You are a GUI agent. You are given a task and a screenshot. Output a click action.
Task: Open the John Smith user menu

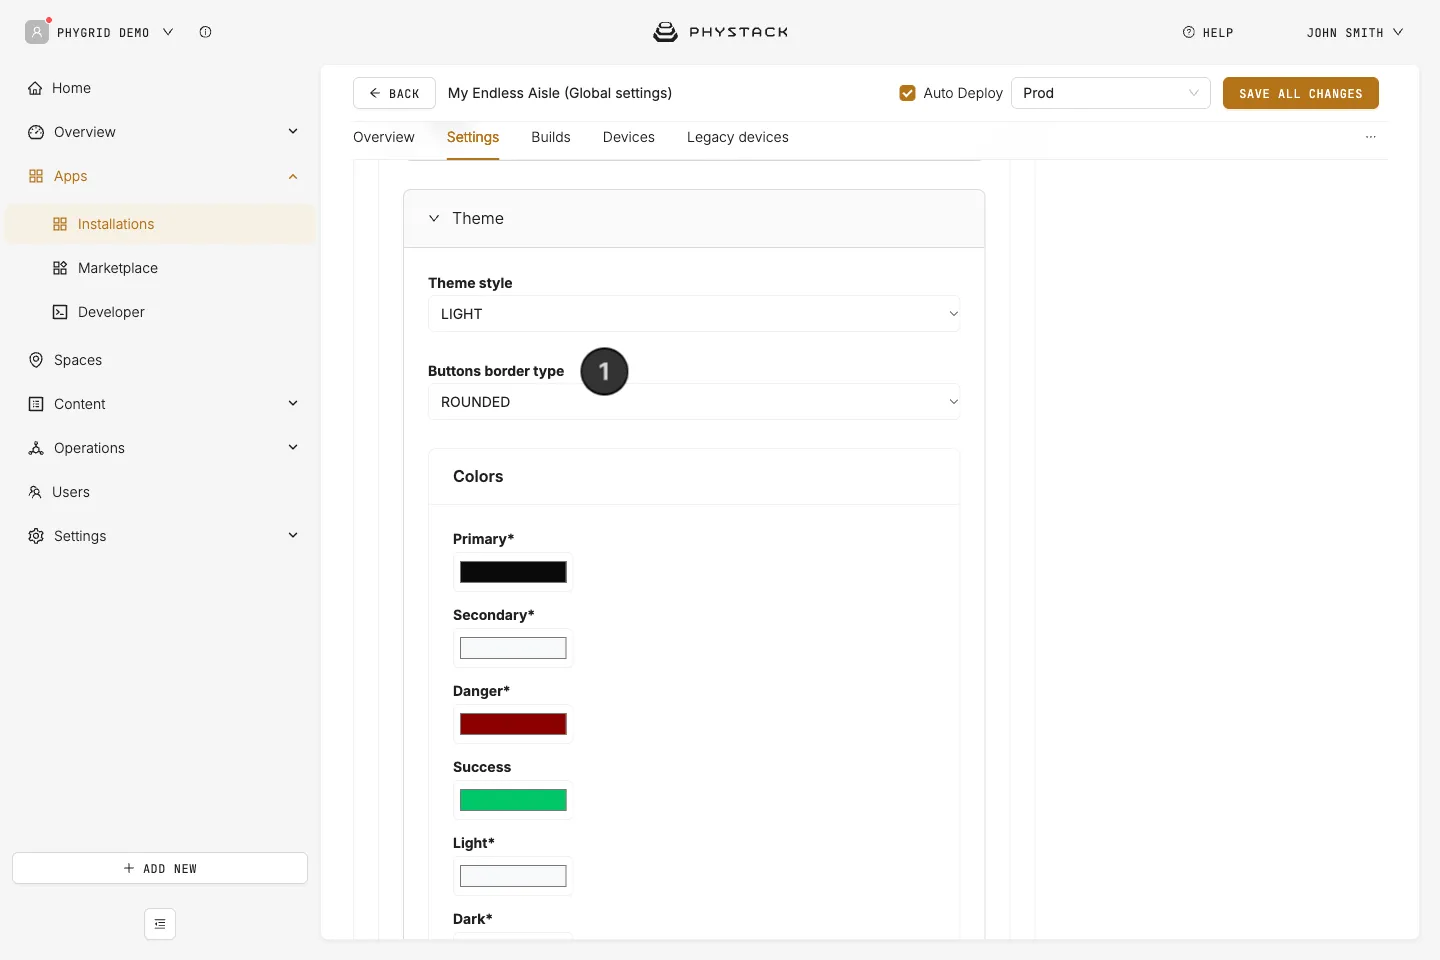click(x=1355, y=32)
